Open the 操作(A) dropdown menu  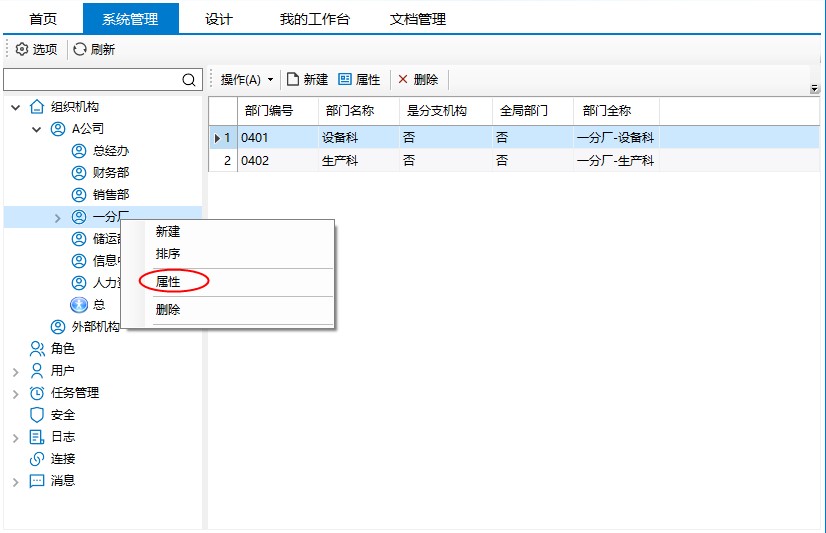247,80
